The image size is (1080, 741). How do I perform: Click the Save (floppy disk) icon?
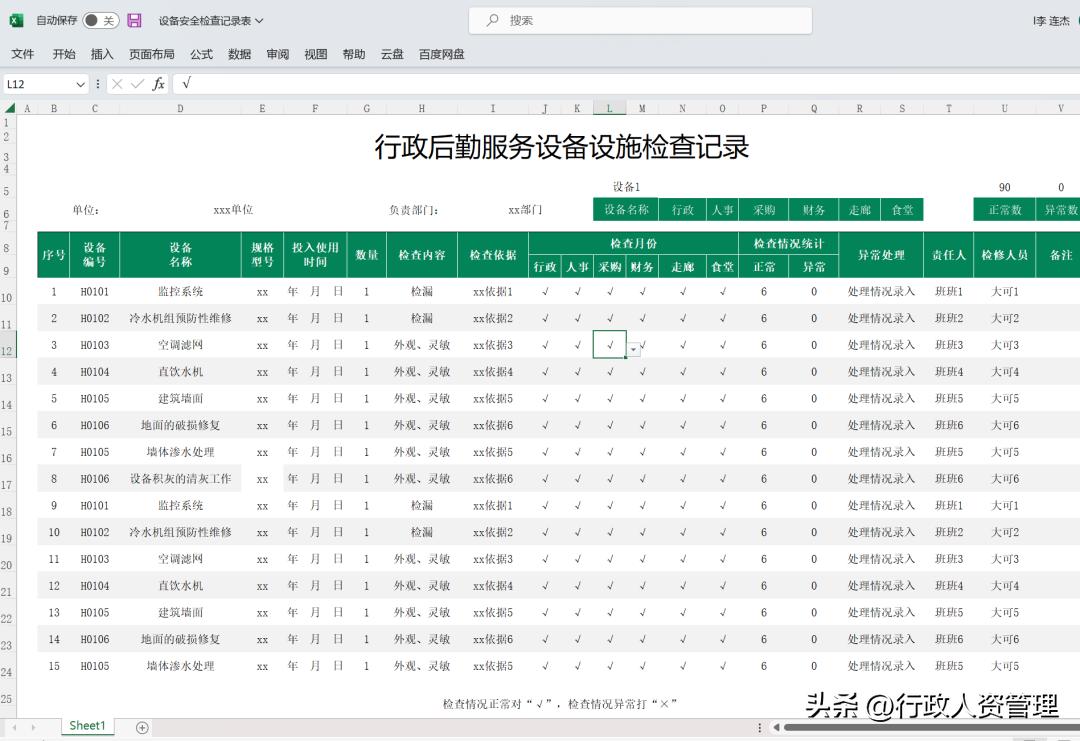(x=135, y=20)
